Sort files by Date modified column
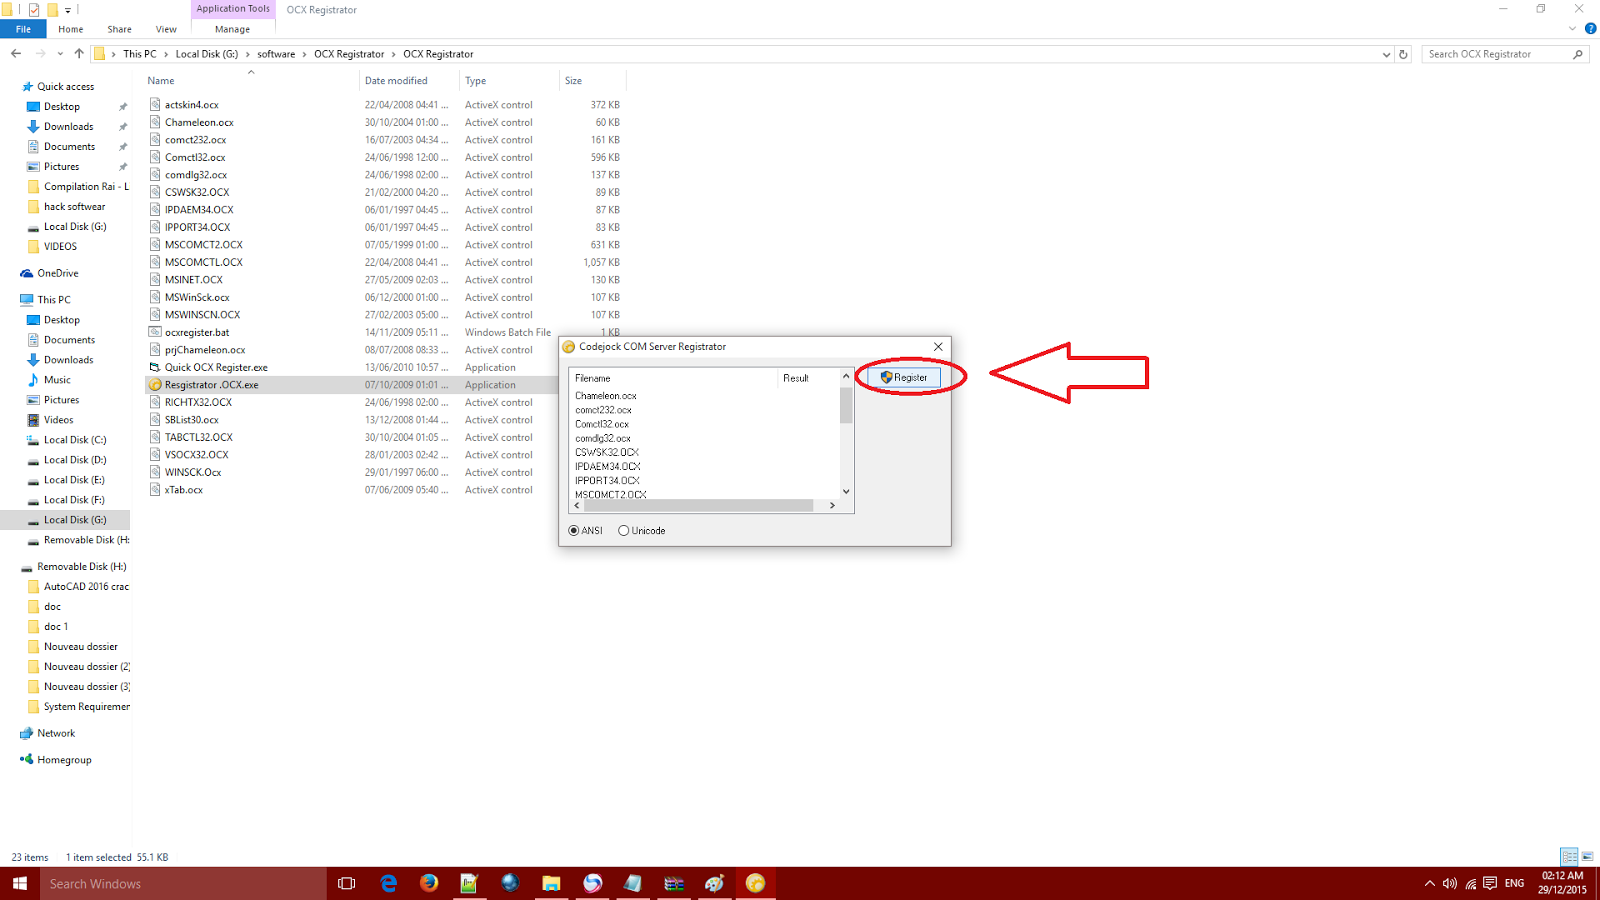Screen dimensions: 1600x900 coord(396,81)
